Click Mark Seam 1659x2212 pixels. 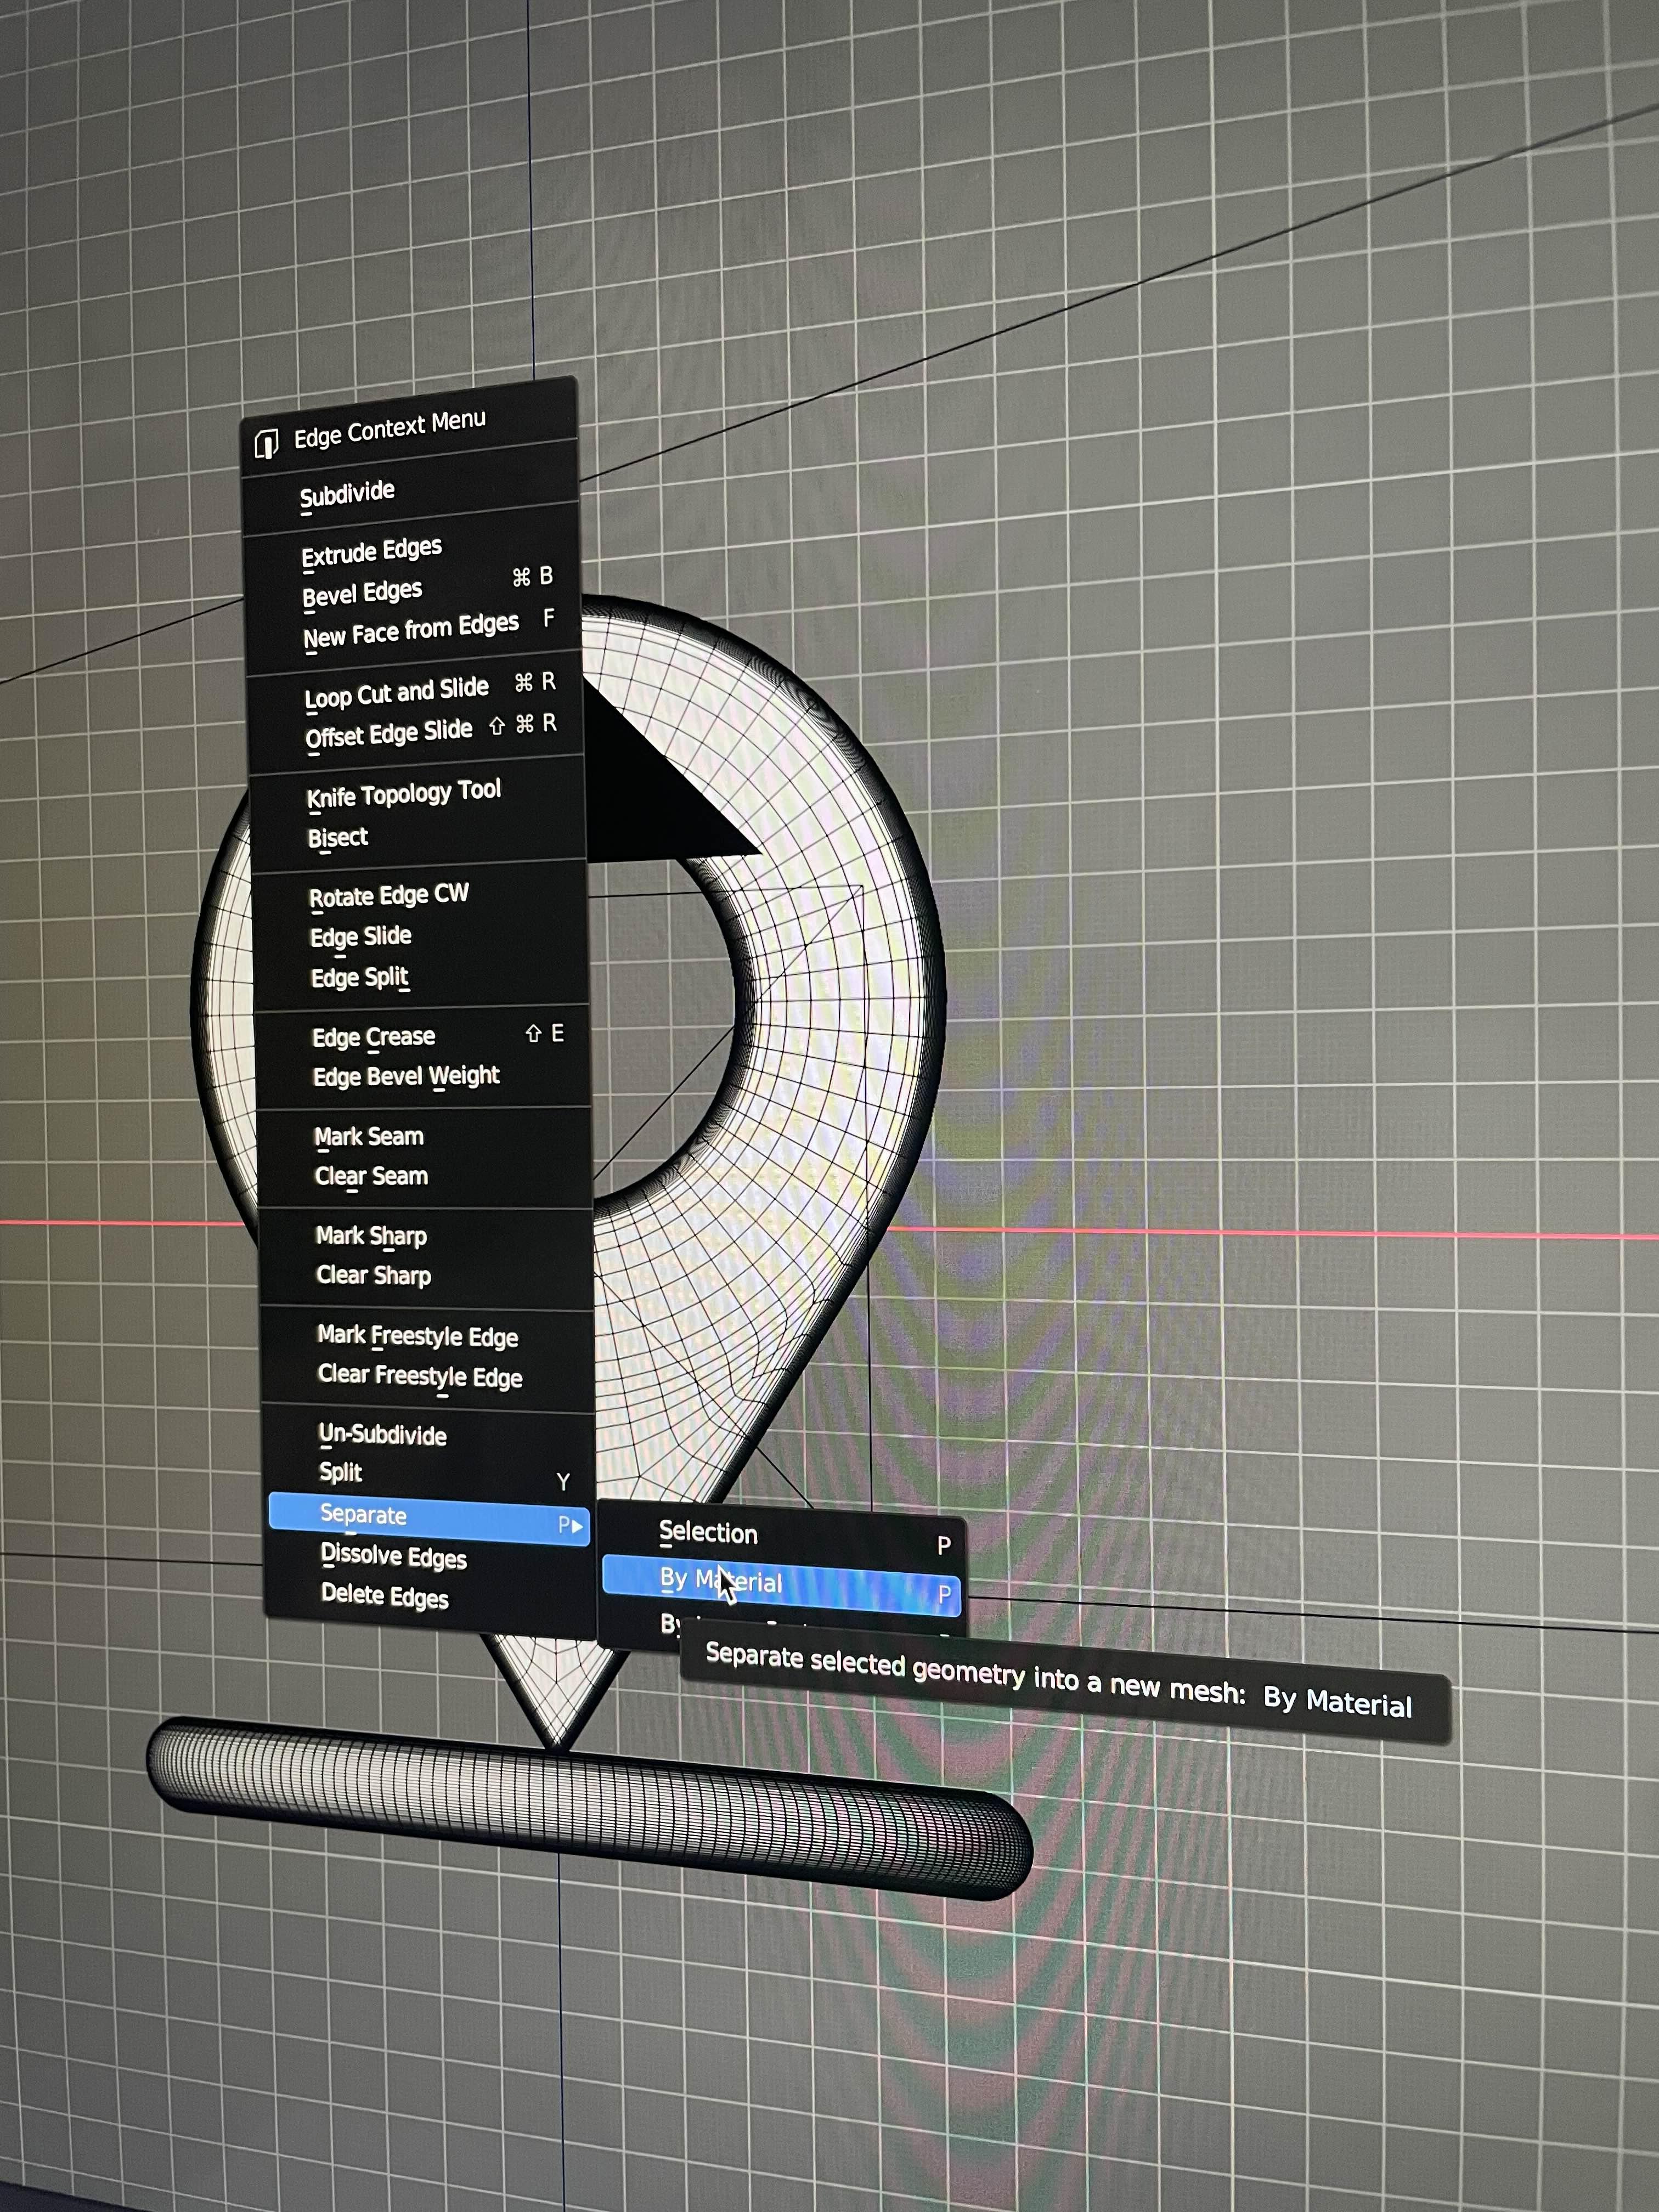point(368,1137)
